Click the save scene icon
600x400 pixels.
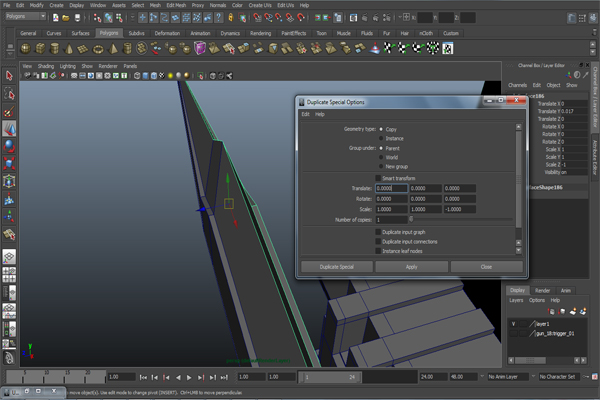coord(77,18)
